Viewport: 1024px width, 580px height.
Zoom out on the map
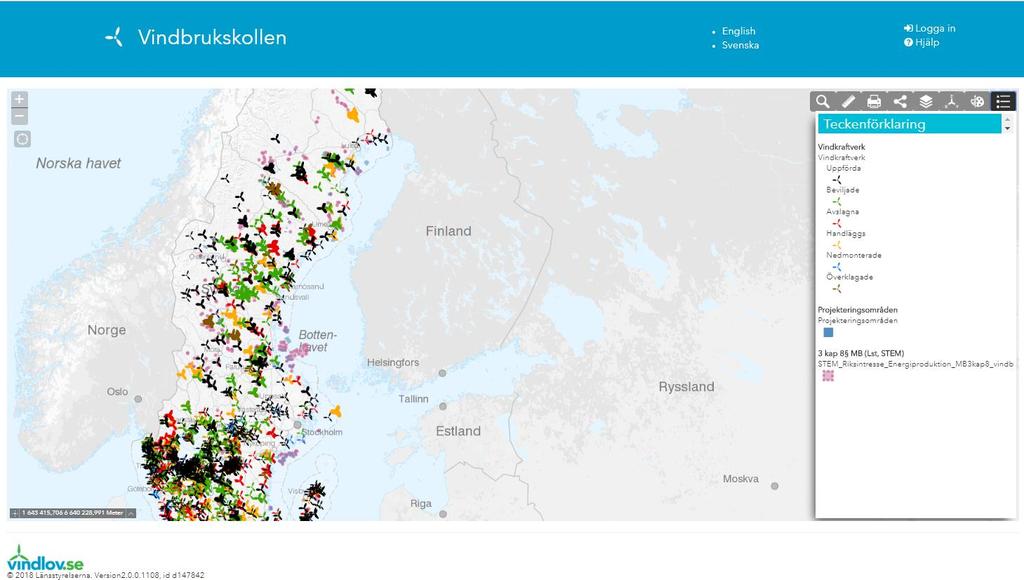tap(20, 116)
